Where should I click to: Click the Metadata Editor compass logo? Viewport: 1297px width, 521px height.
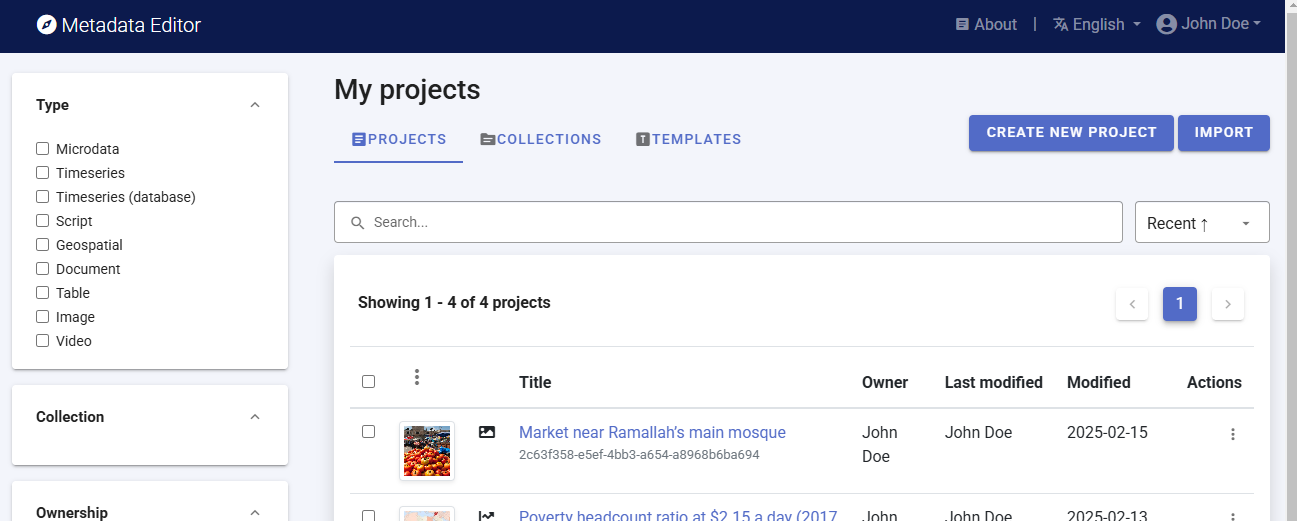pos(46,25)
